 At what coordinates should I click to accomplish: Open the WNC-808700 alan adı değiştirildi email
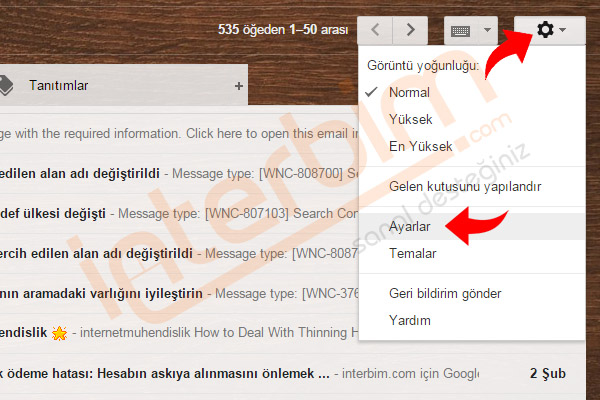pos(179,173)
